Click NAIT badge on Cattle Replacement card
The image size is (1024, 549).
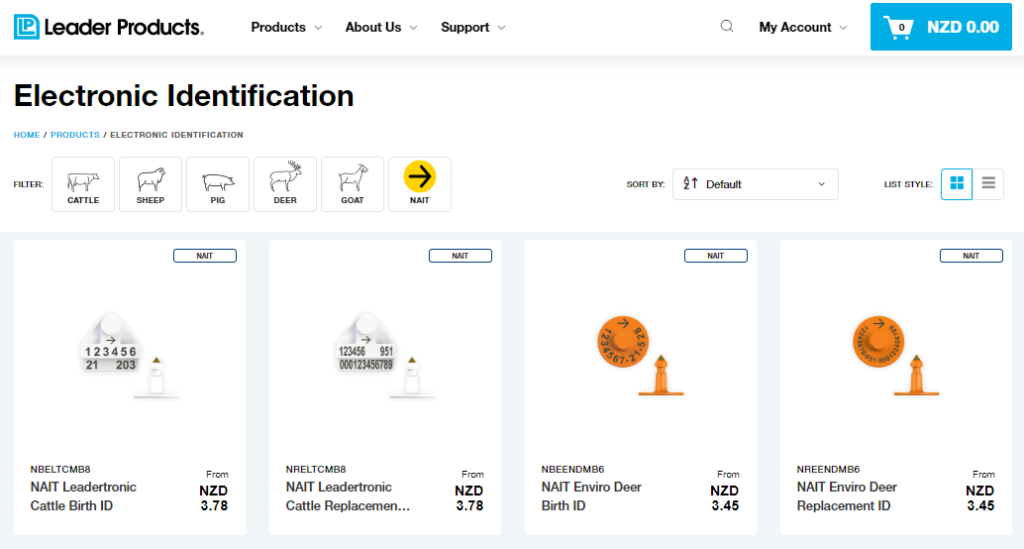[460, 256]
